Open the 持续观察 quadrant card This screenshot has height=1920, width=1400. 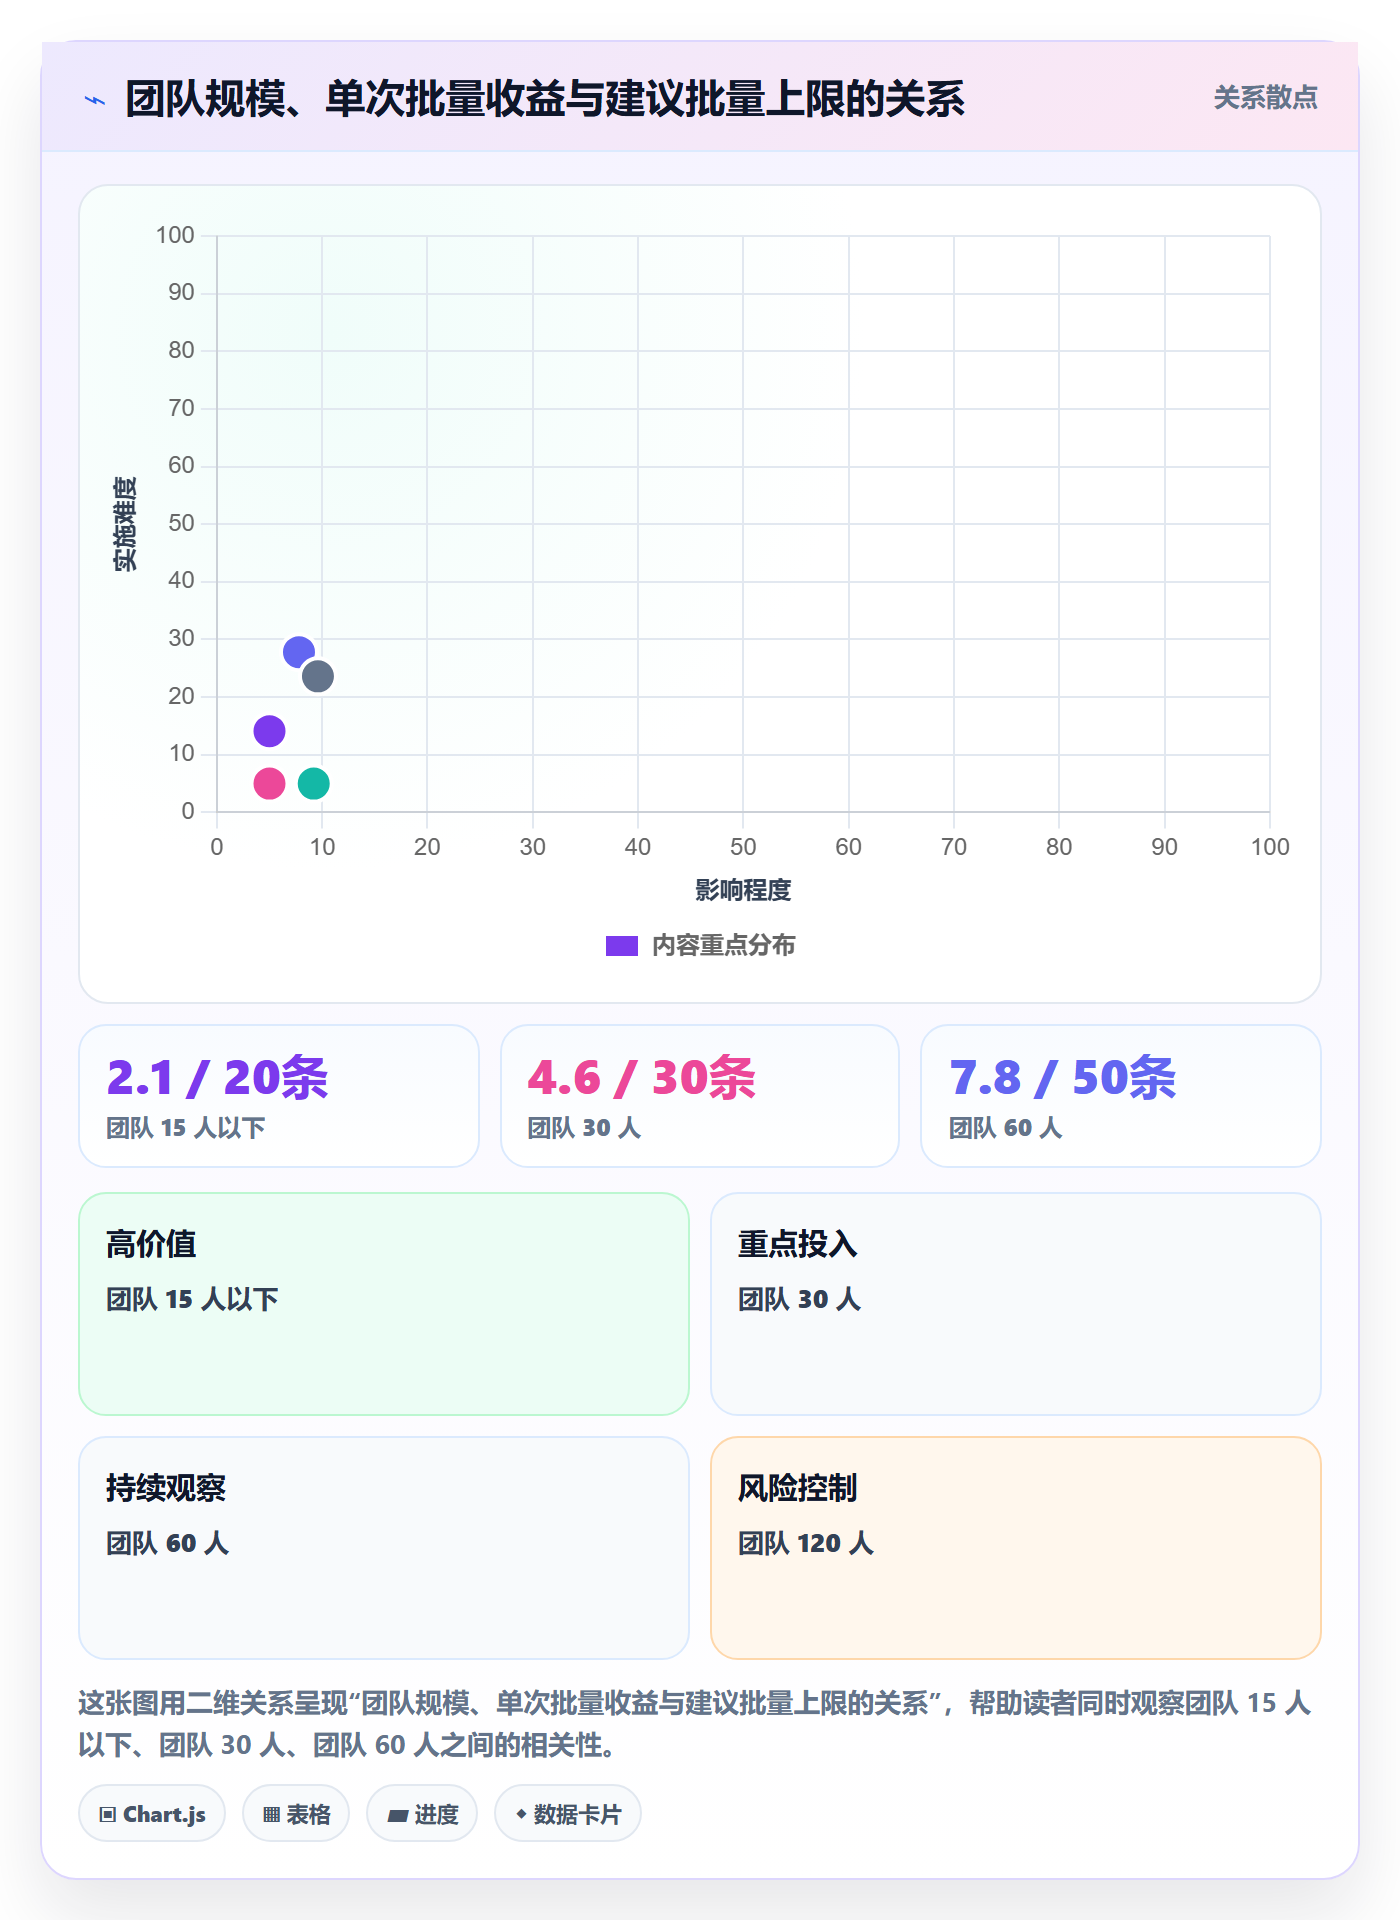384,1548
